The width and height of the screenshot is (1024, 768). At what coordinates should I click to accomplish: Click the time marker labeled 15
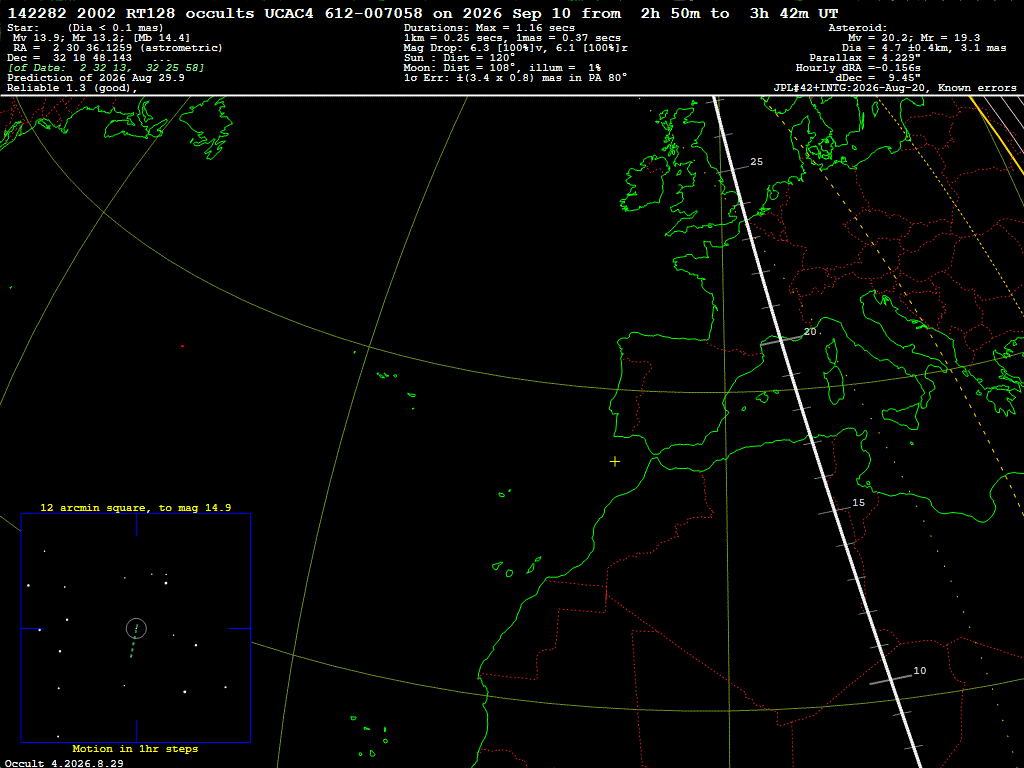coord(859,503)
